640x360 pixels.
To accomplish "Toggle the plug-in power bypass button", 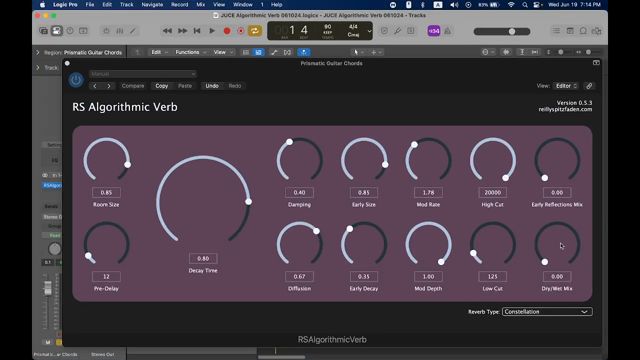I will 76,80.
